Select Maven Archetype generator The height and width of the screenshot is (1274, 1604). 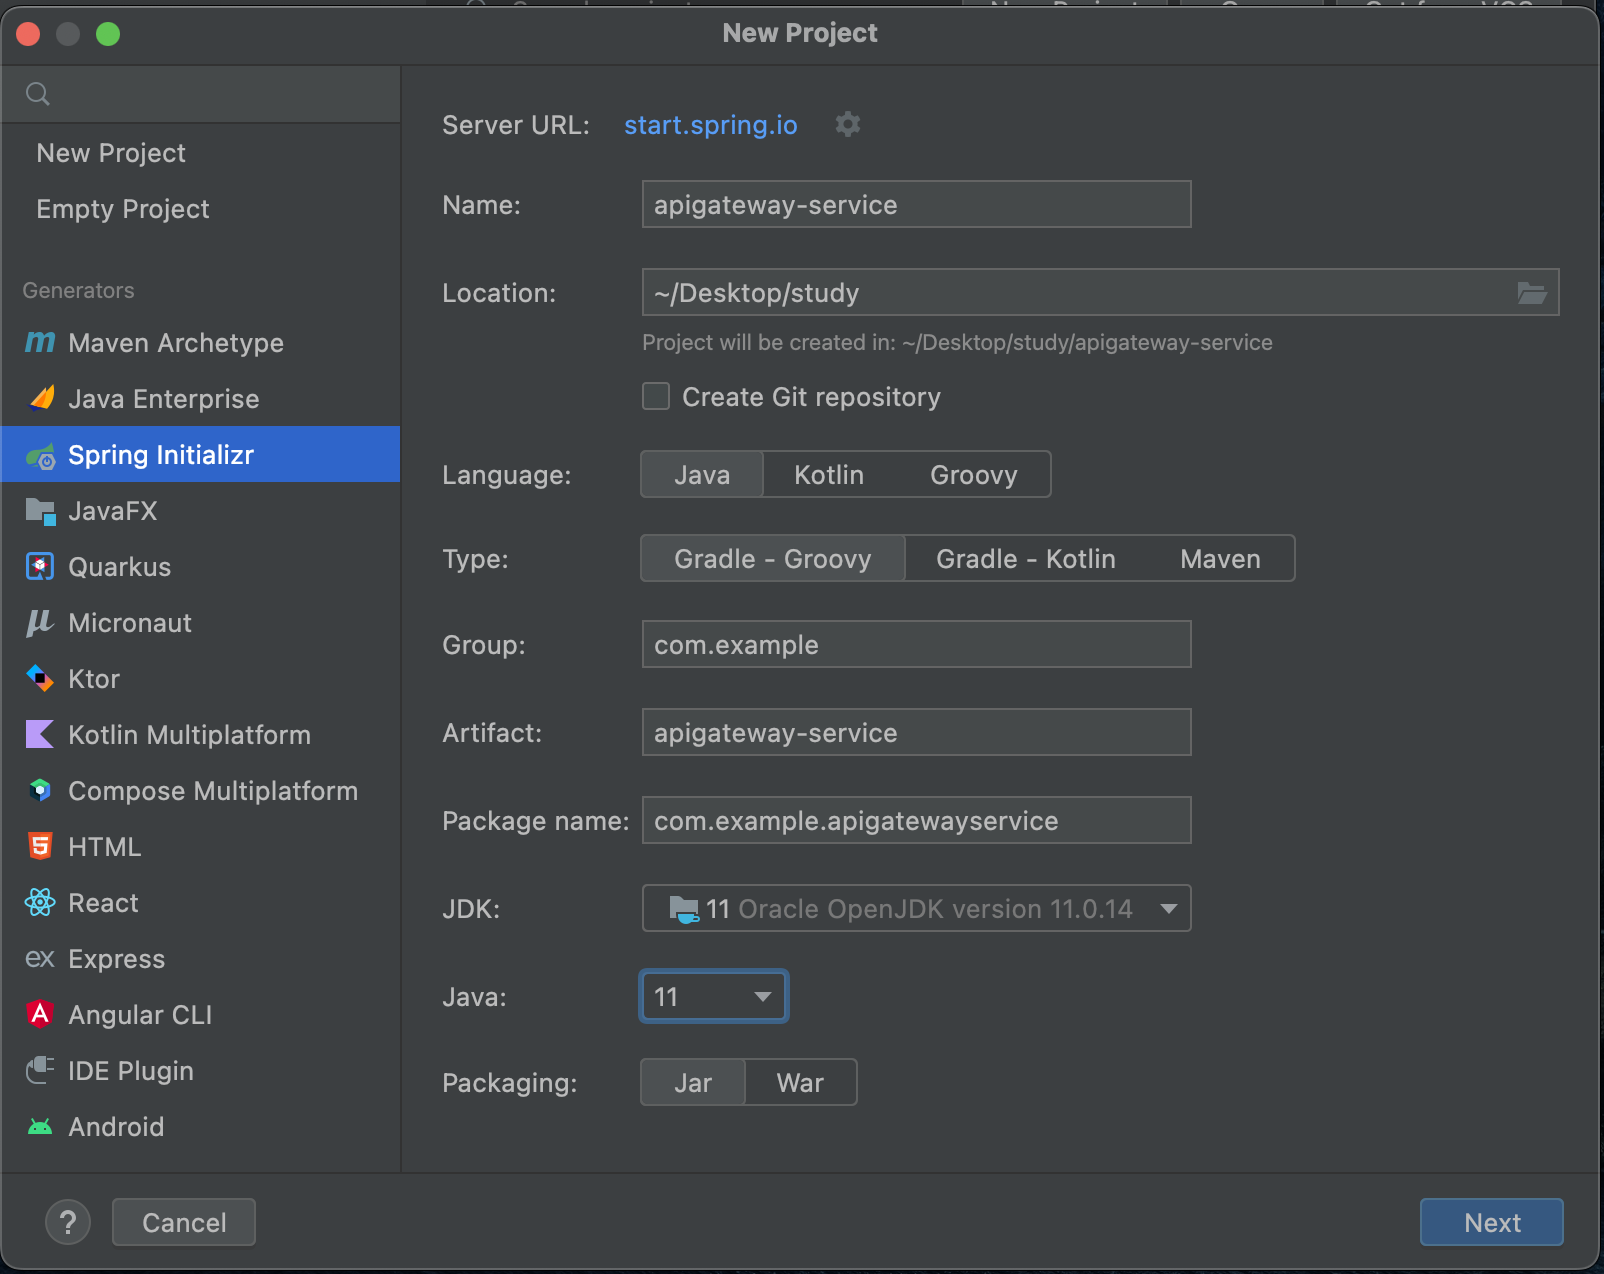[200, 343]
